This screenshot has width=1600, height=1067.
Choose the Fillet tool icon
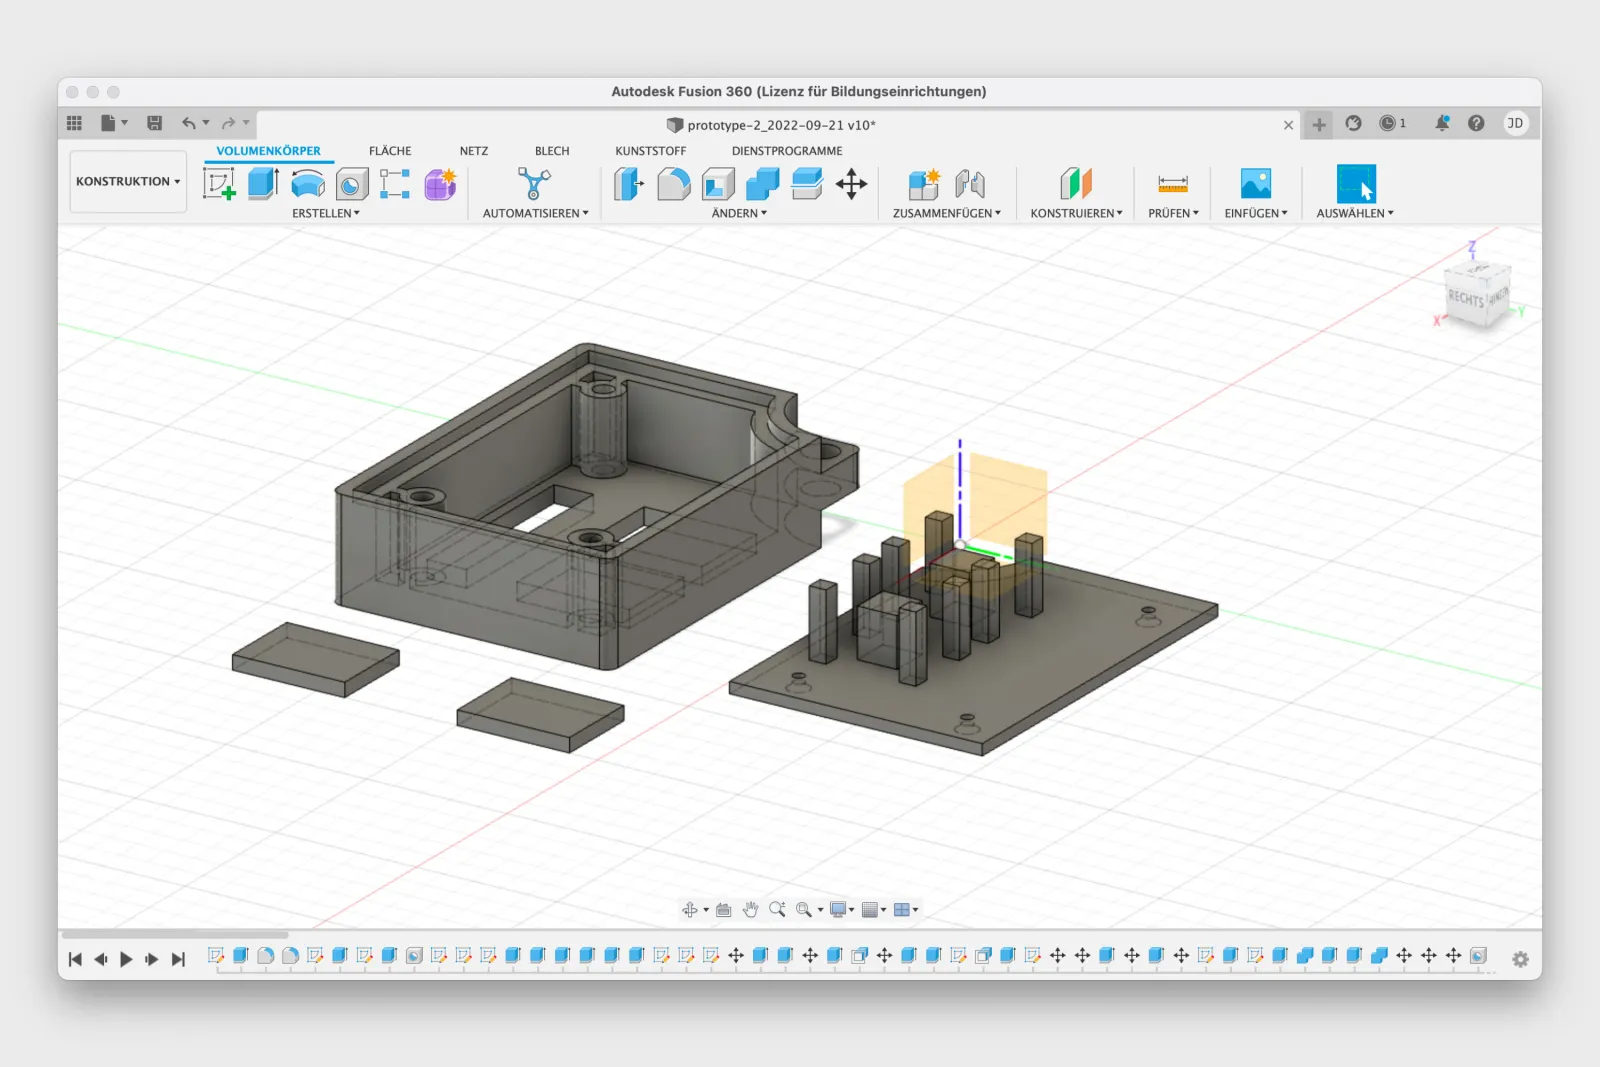click(673, 184)
